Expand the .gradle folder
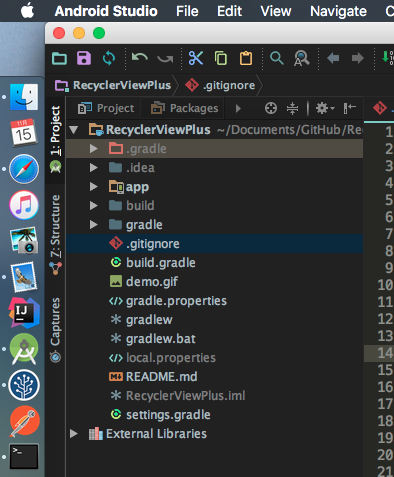This screenshot has width=394, height=477. click(94, 149)
